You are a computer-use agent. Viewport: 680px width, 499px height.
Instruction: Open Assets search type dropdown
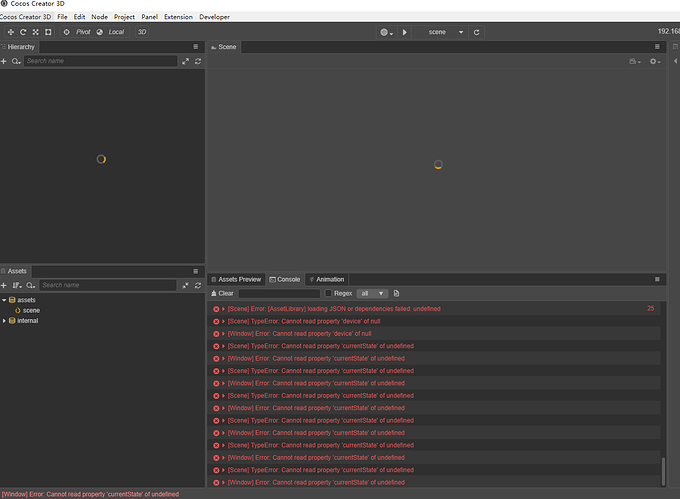pyautogui.click(x=30, y=285)
